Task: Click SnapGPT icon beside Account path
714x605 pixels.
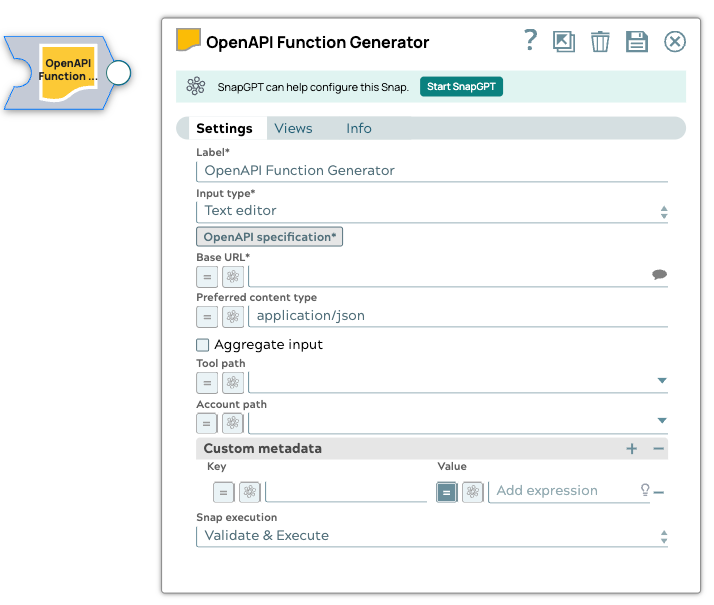Action: coord(233,423)
